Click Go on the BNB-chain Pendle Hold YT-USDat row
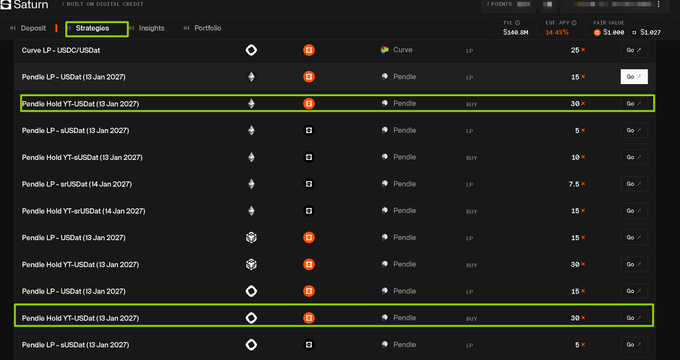The width and height of the screenshot is (680, 360). [x=634, y=265]
